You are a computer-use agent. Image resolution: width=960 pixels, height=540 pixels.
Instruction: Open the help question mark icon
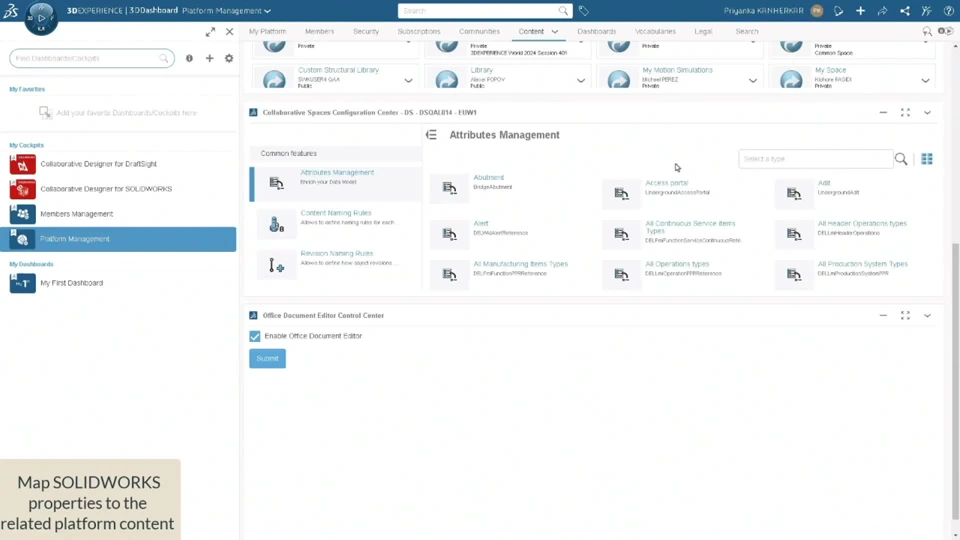[x=948, y=10]
